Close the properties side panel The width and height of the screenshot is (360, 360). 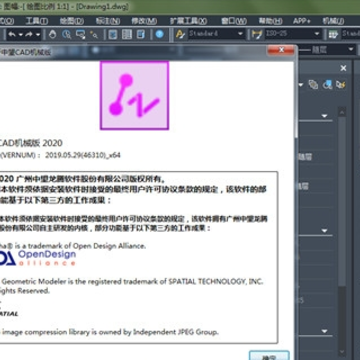coord(343,68)
